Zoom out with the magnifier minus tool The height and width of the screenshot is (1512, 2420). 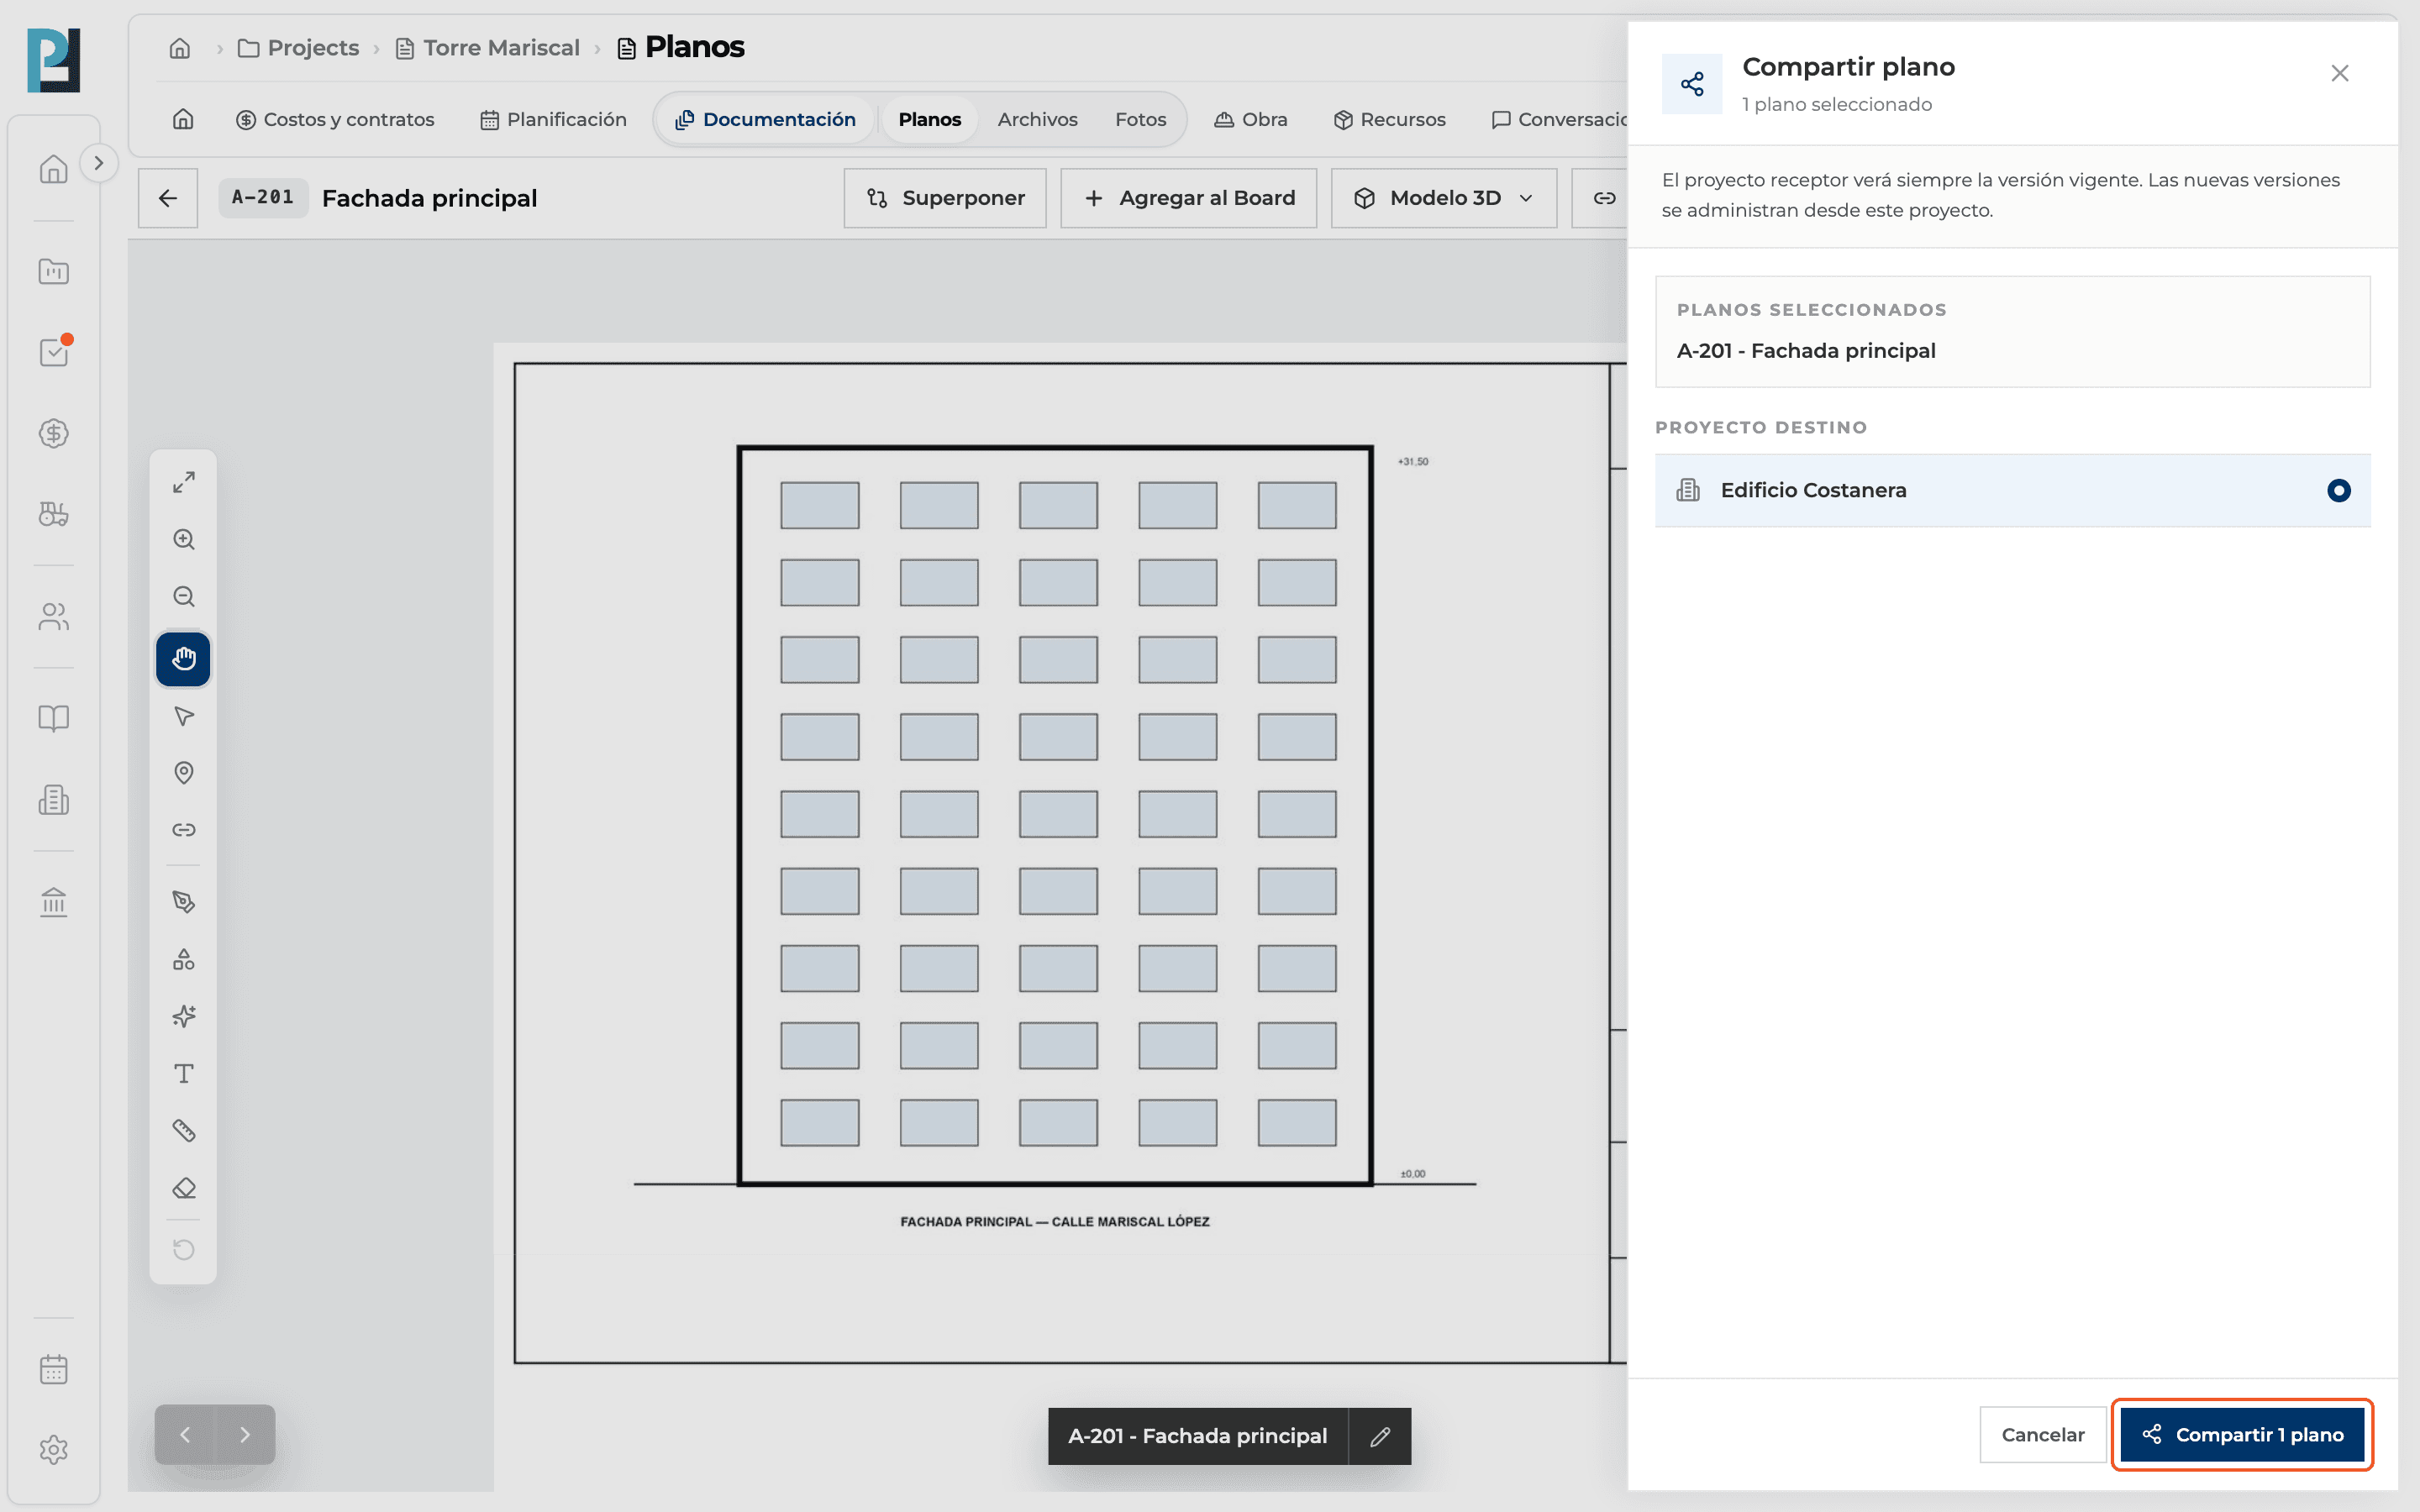[x=183, y=597]
